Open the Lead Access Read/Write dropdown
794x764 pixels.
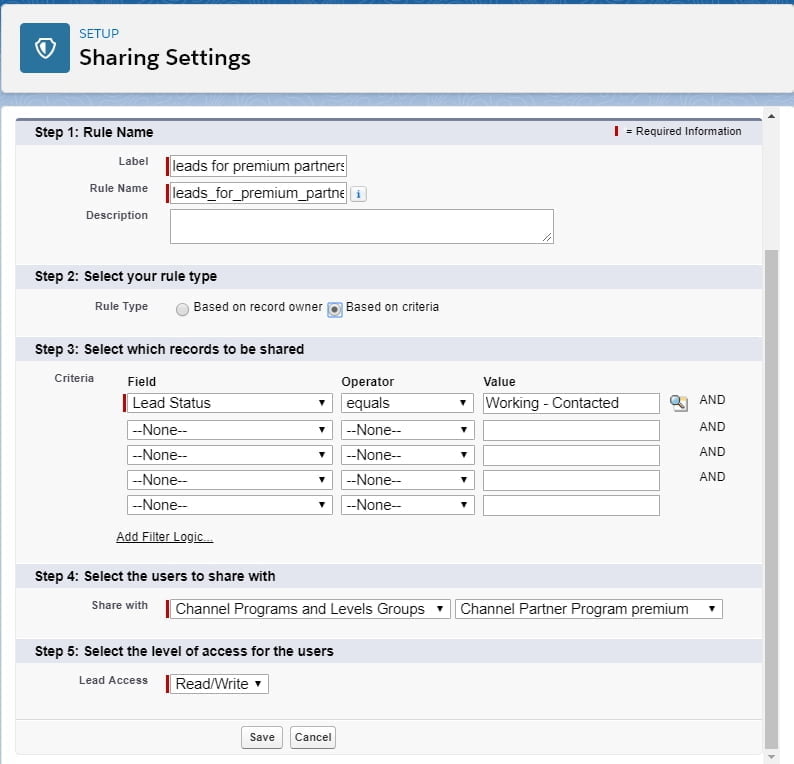[219, 683]
